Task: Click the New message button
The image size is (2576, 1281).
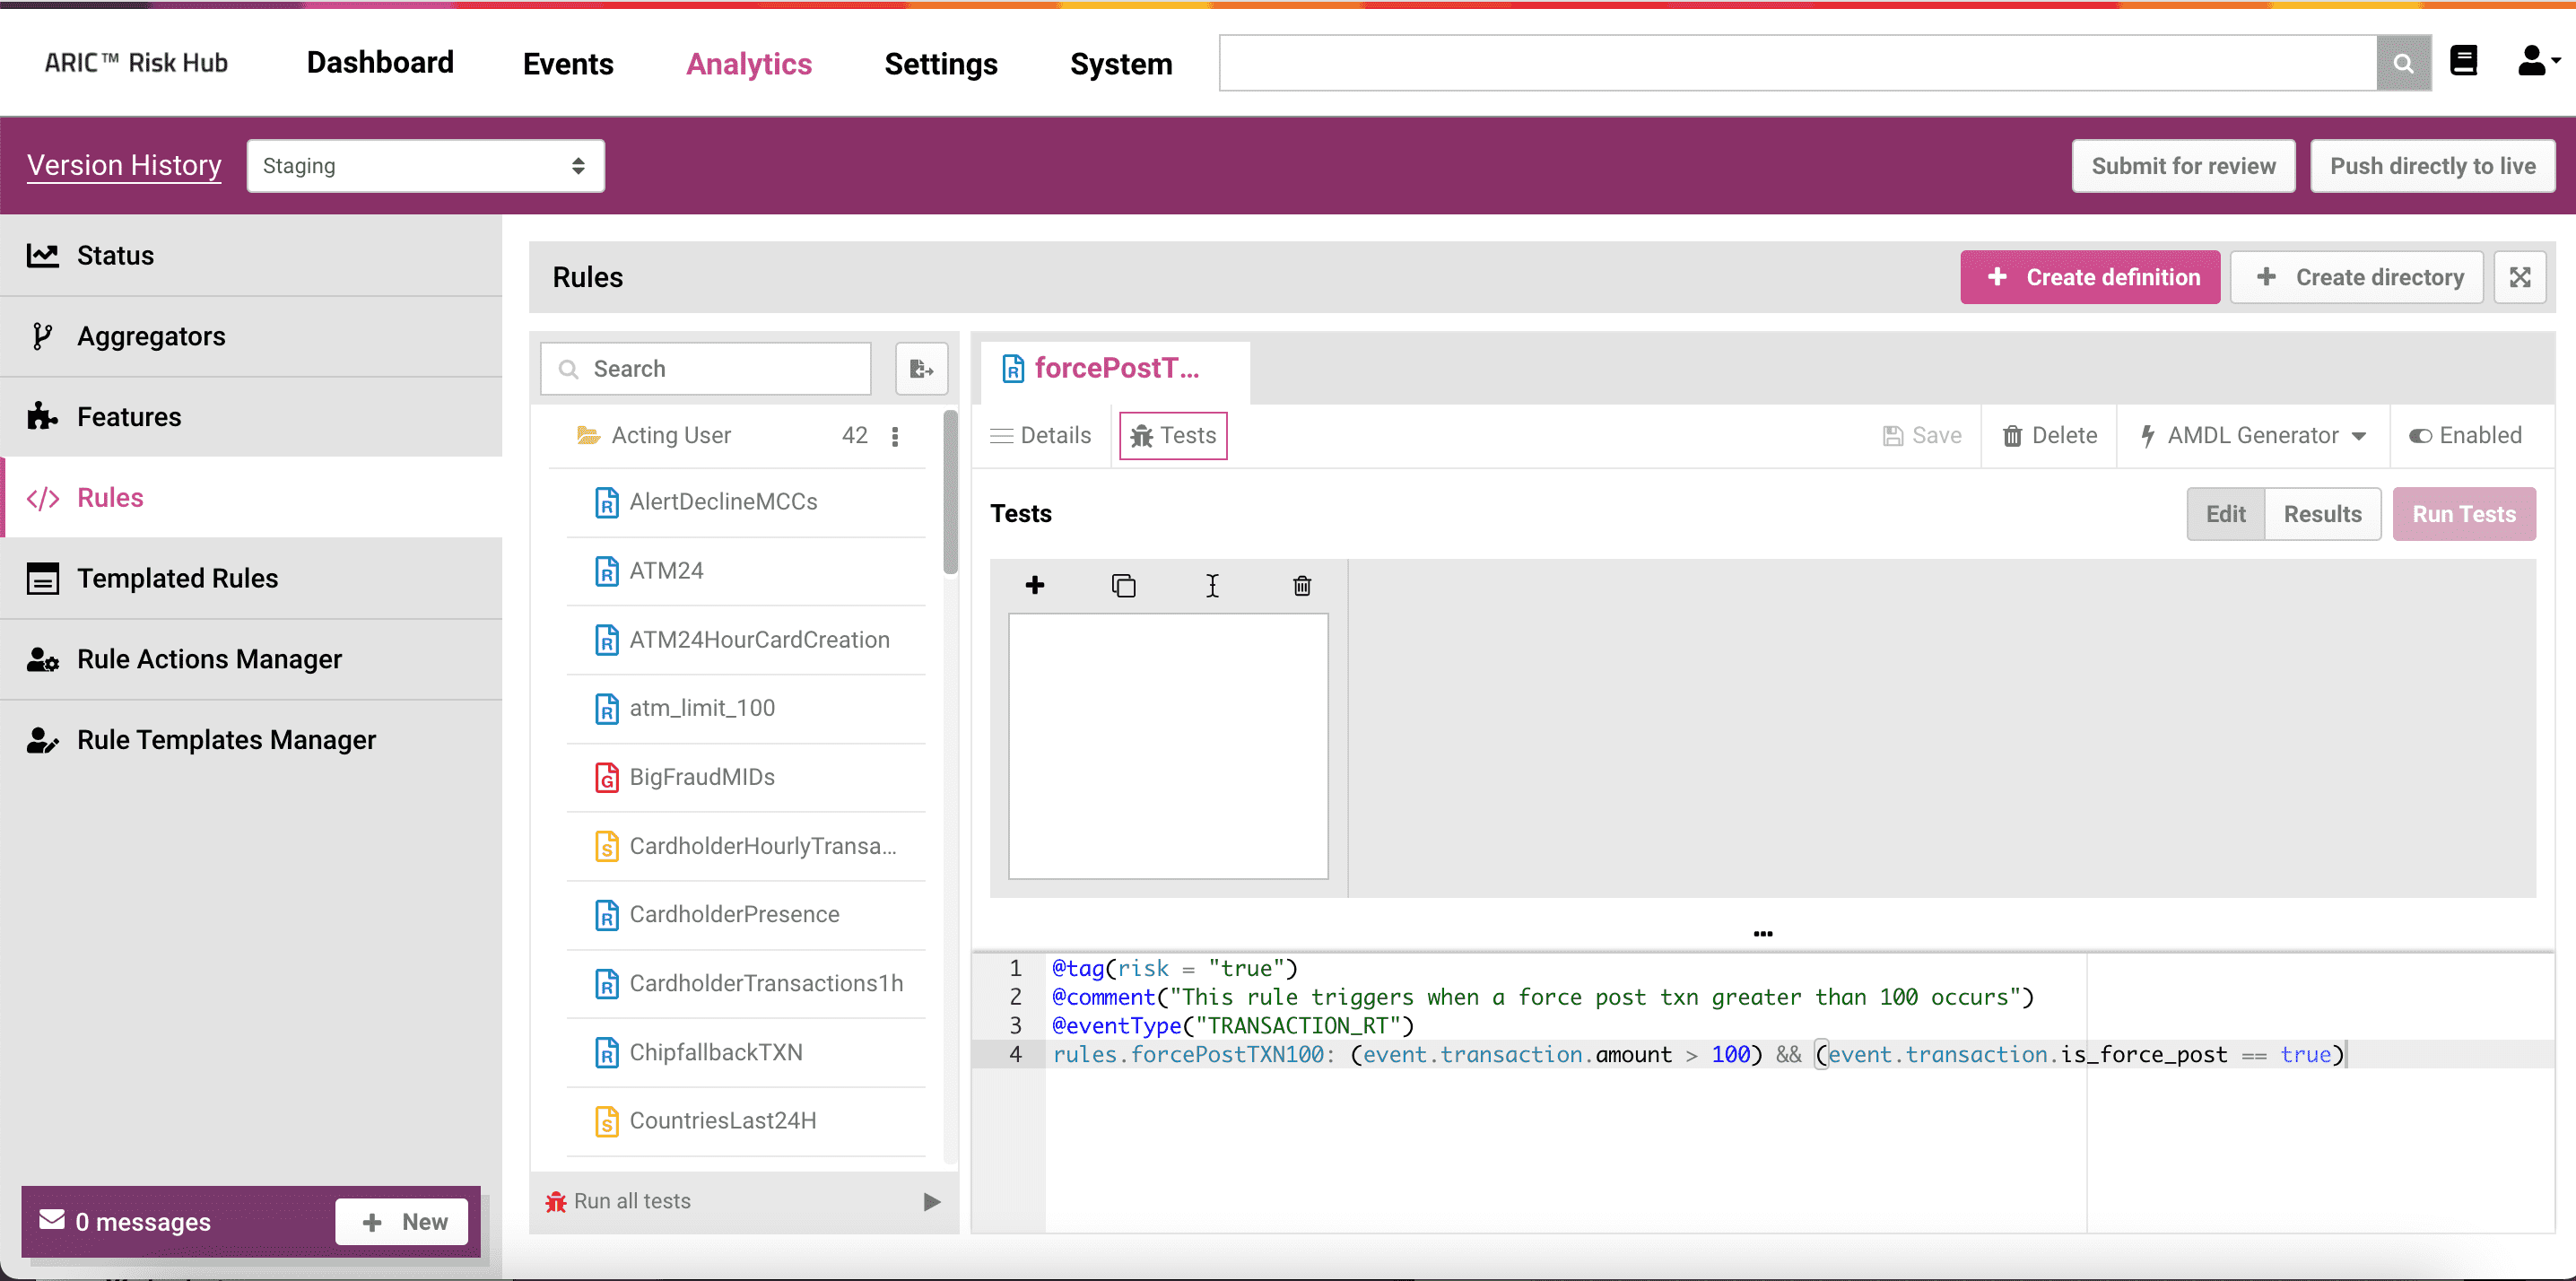Action: 402,1222
